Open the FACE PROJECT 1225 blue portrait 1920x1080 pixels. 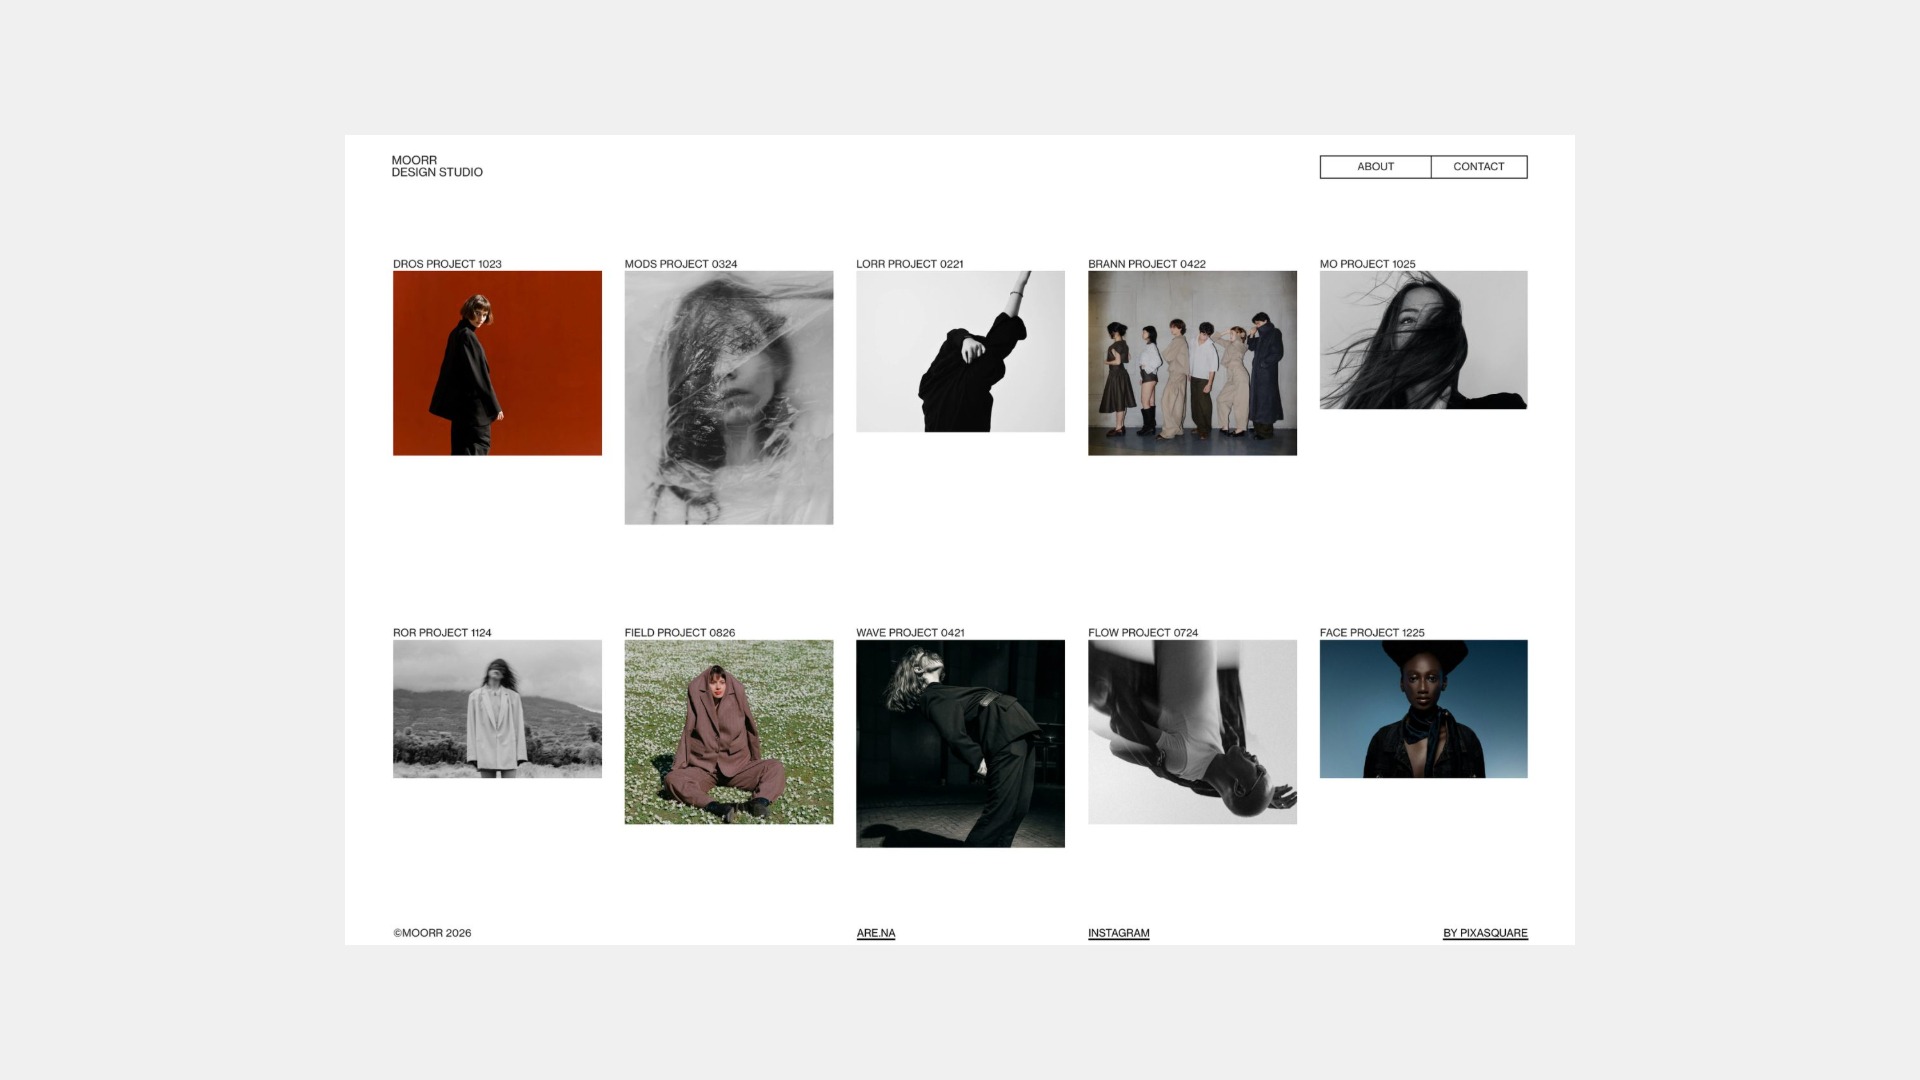coord(1424,709)
